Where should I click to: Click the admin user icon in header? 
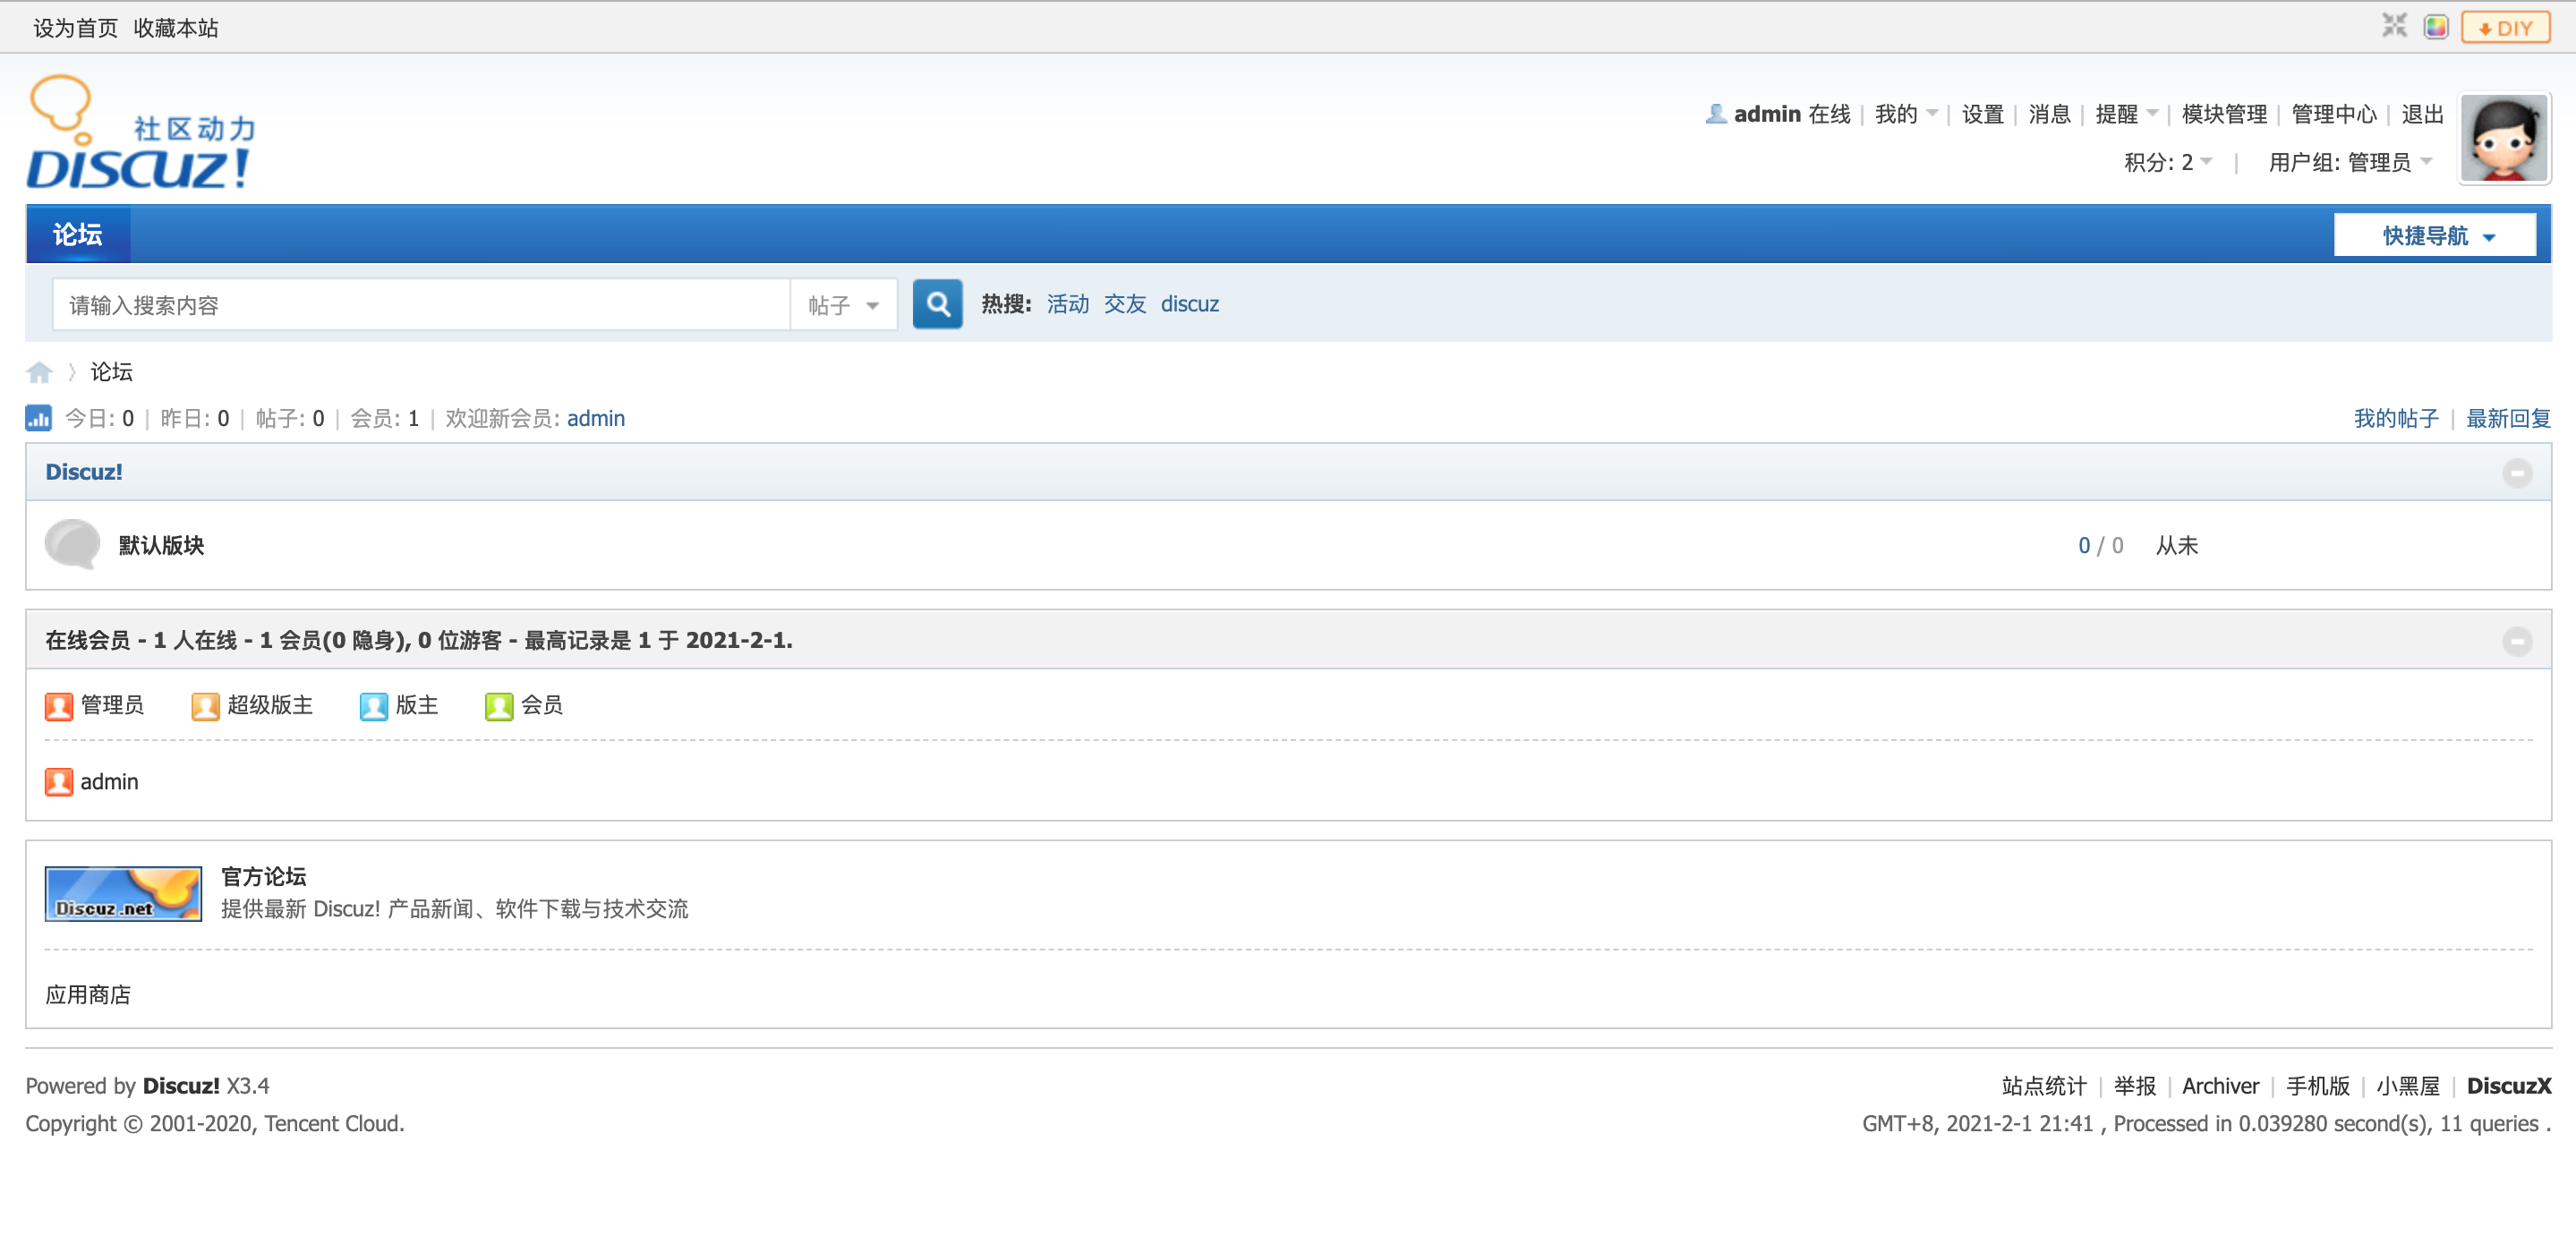click(1716, 114)
